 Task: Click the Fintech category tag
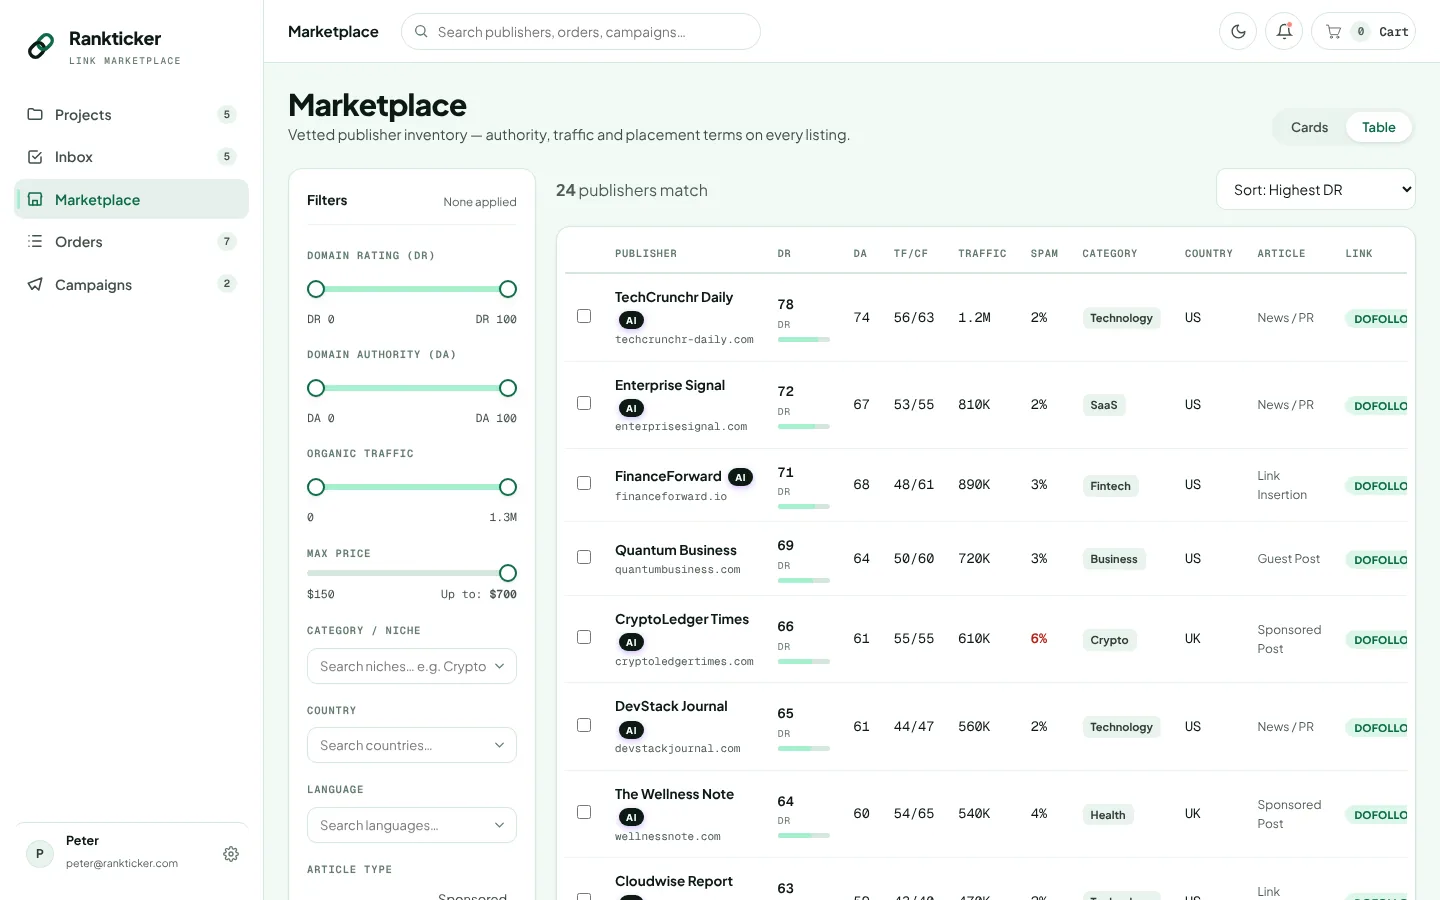[1110, 486]
